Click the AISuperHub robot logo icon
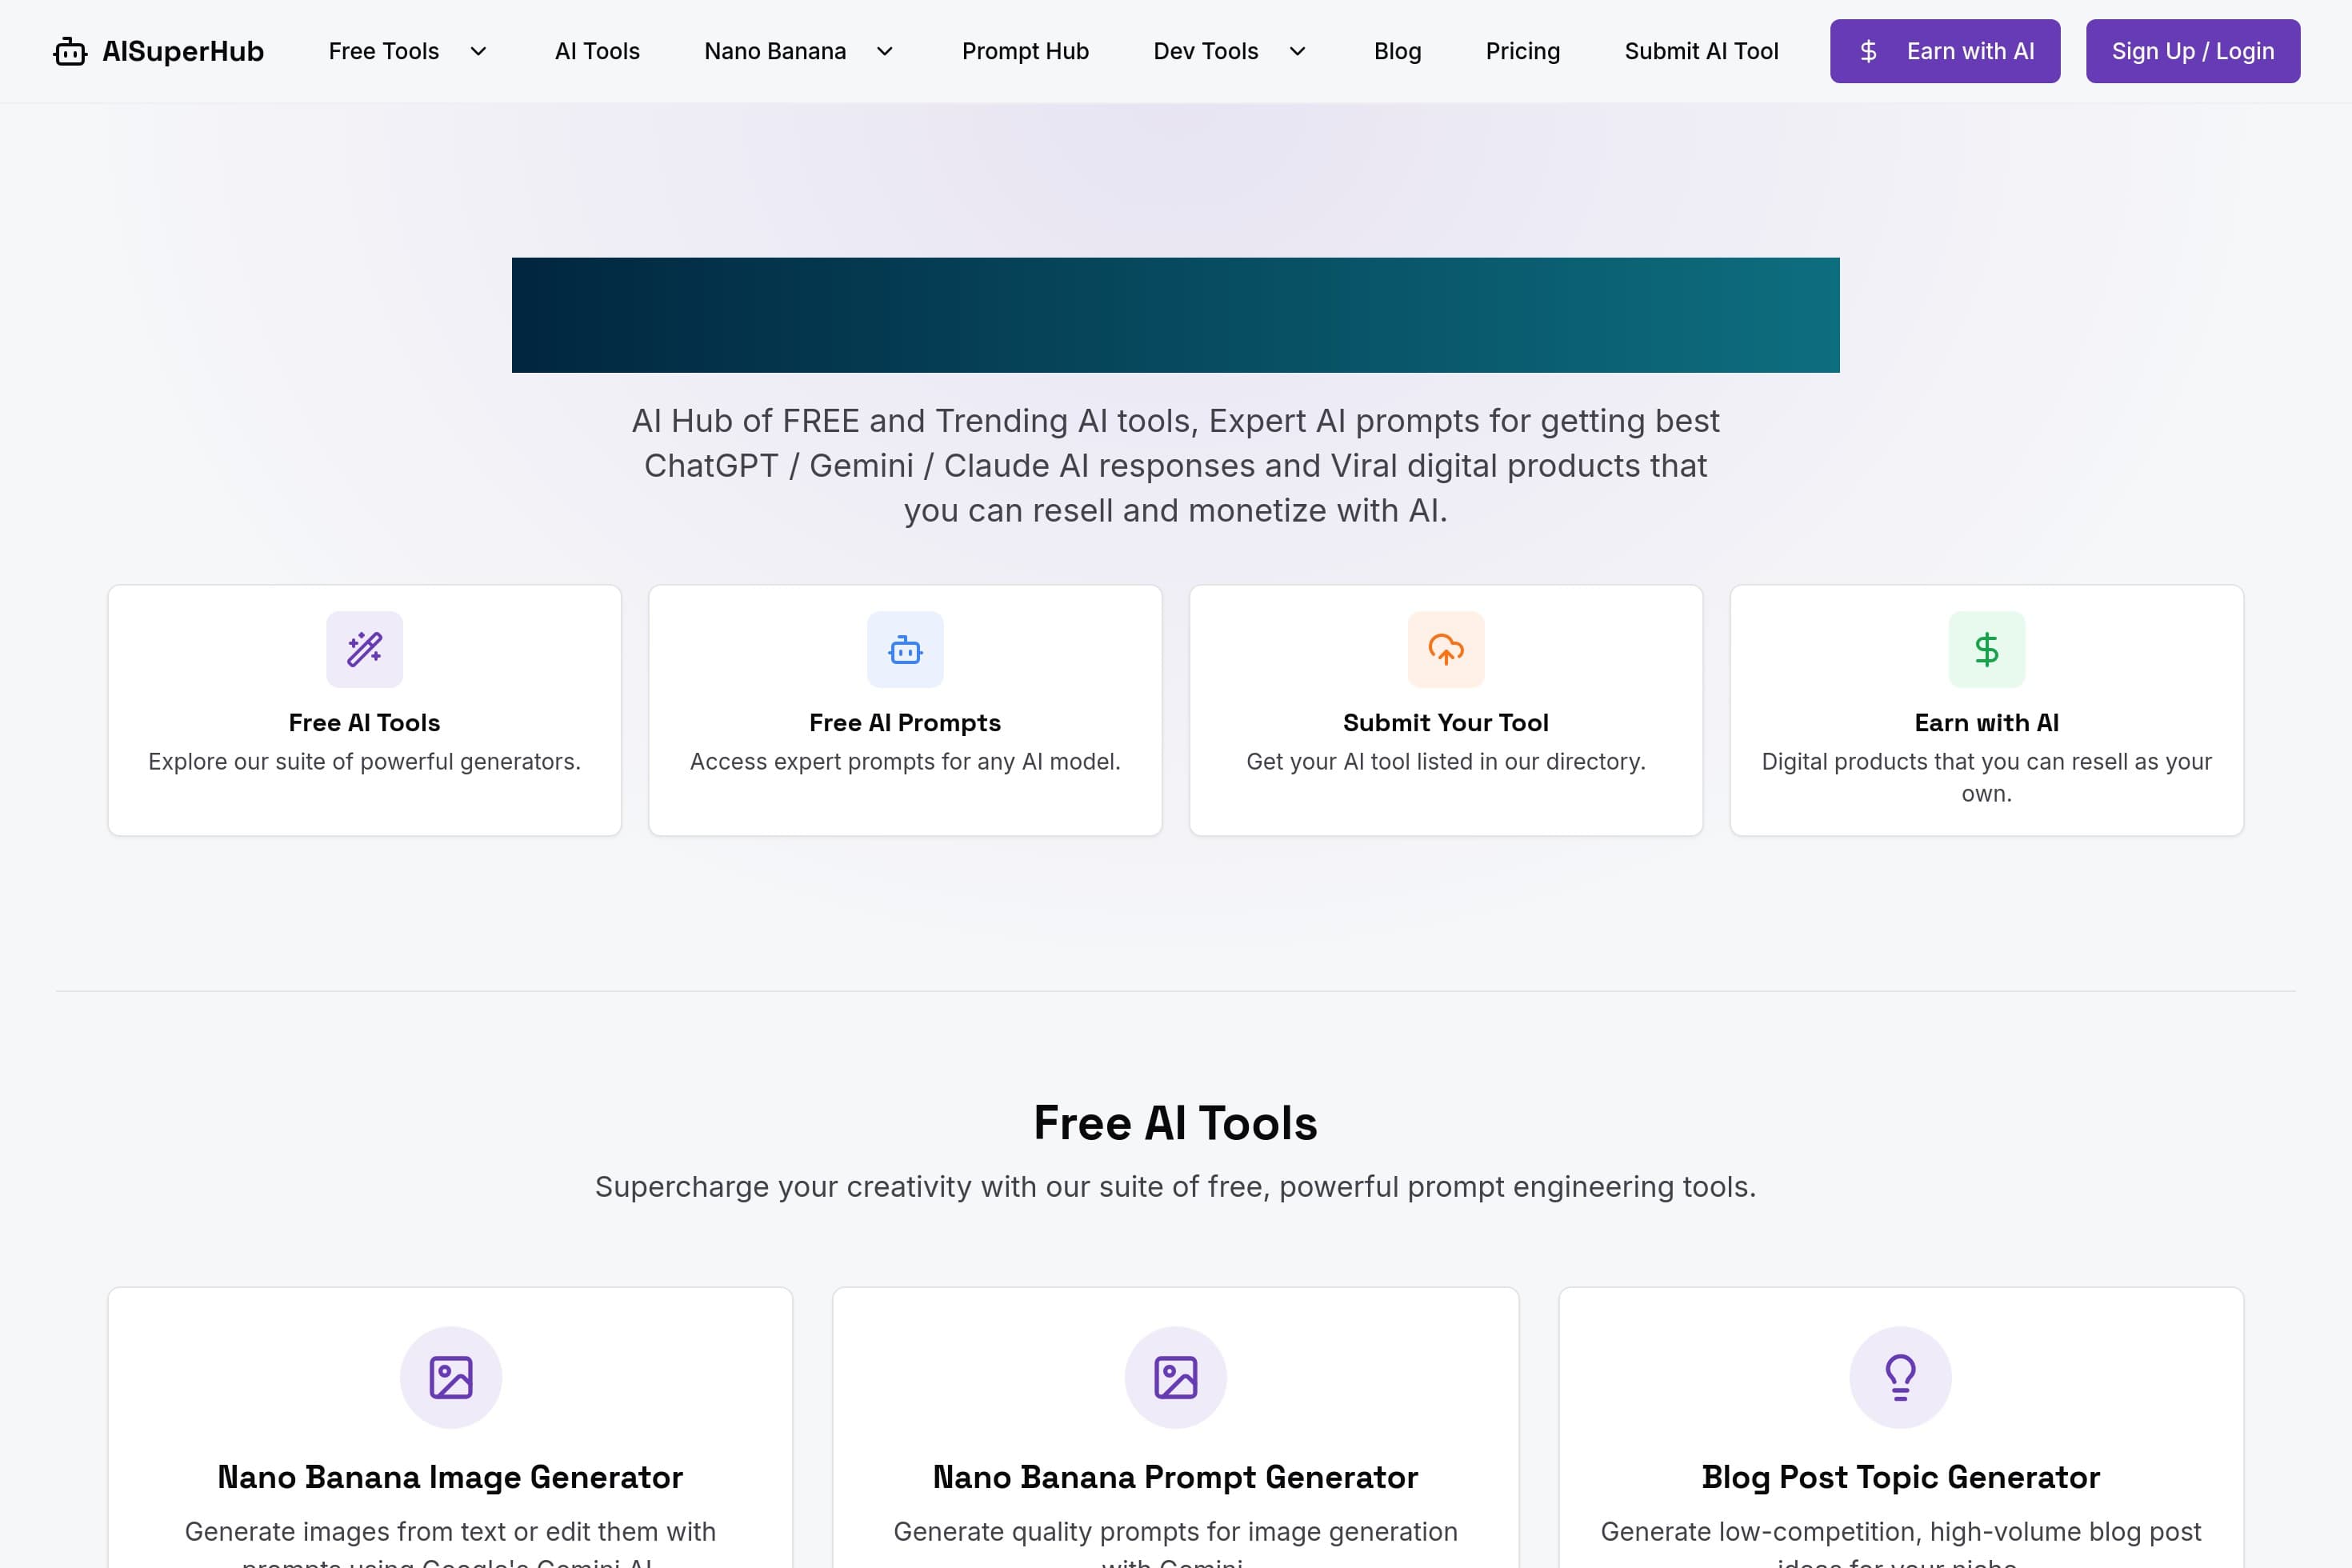This screenshot has width=2352, height=1568. coord(70,51)
